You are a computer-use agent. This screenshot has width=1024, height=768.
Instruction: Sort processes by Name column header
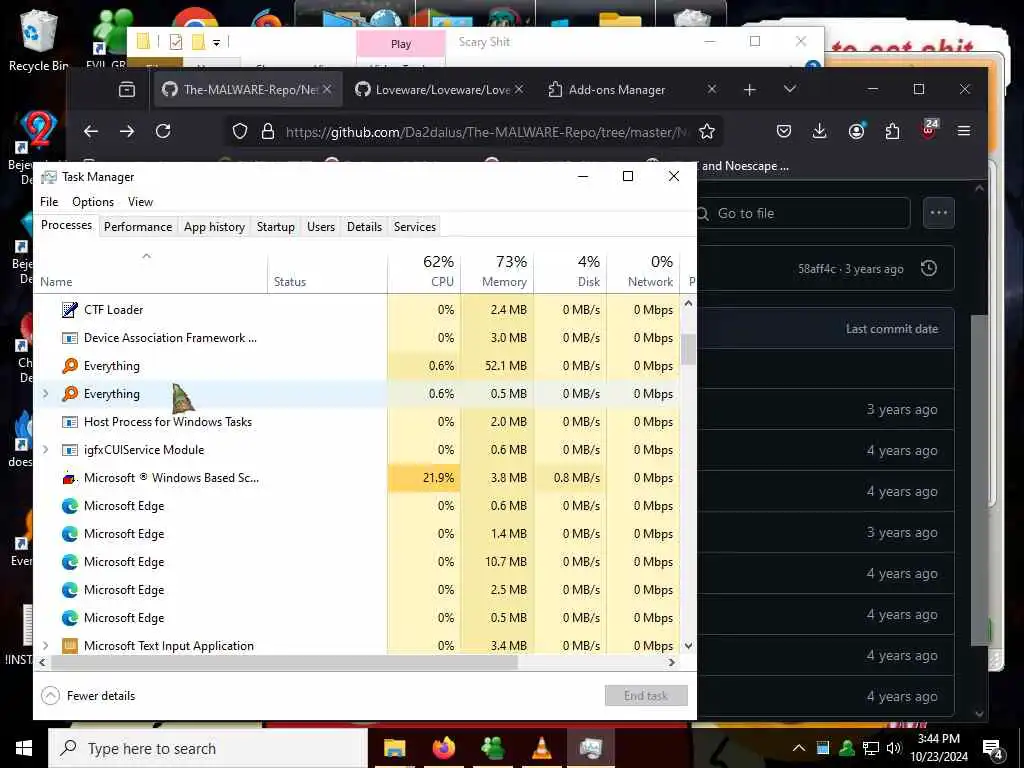[150, 271]
